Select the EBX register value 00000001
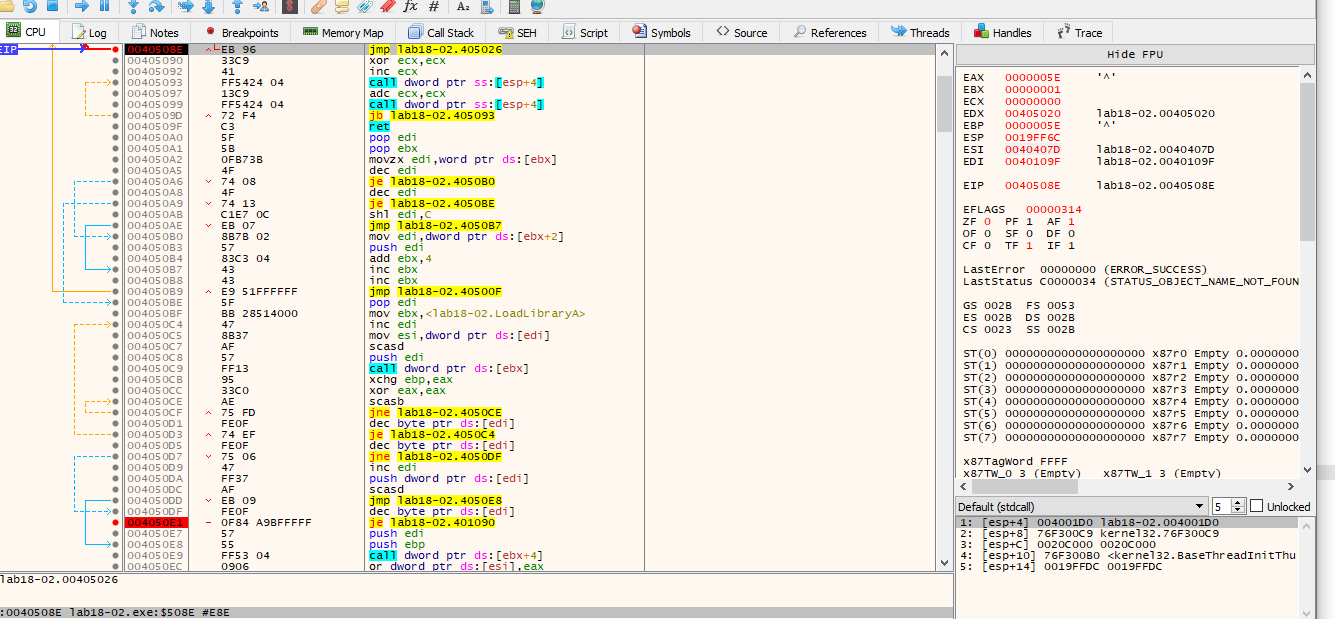The image size is (1335, 619). pyautogui.click(x=1033, y=89)
